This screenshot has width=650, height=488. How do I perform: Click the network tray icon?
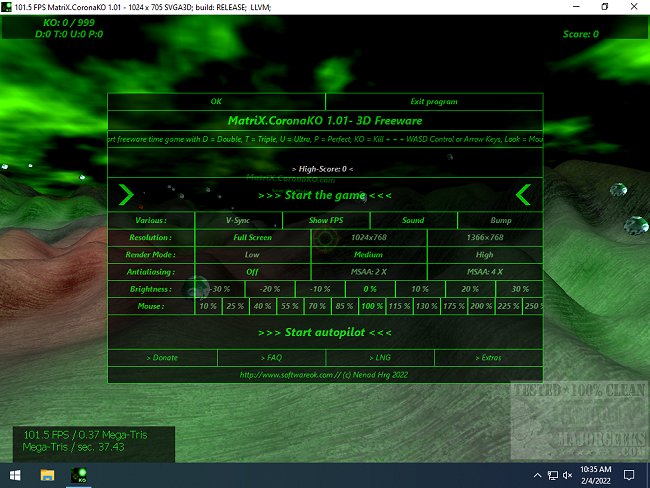[x=553, y=475]
